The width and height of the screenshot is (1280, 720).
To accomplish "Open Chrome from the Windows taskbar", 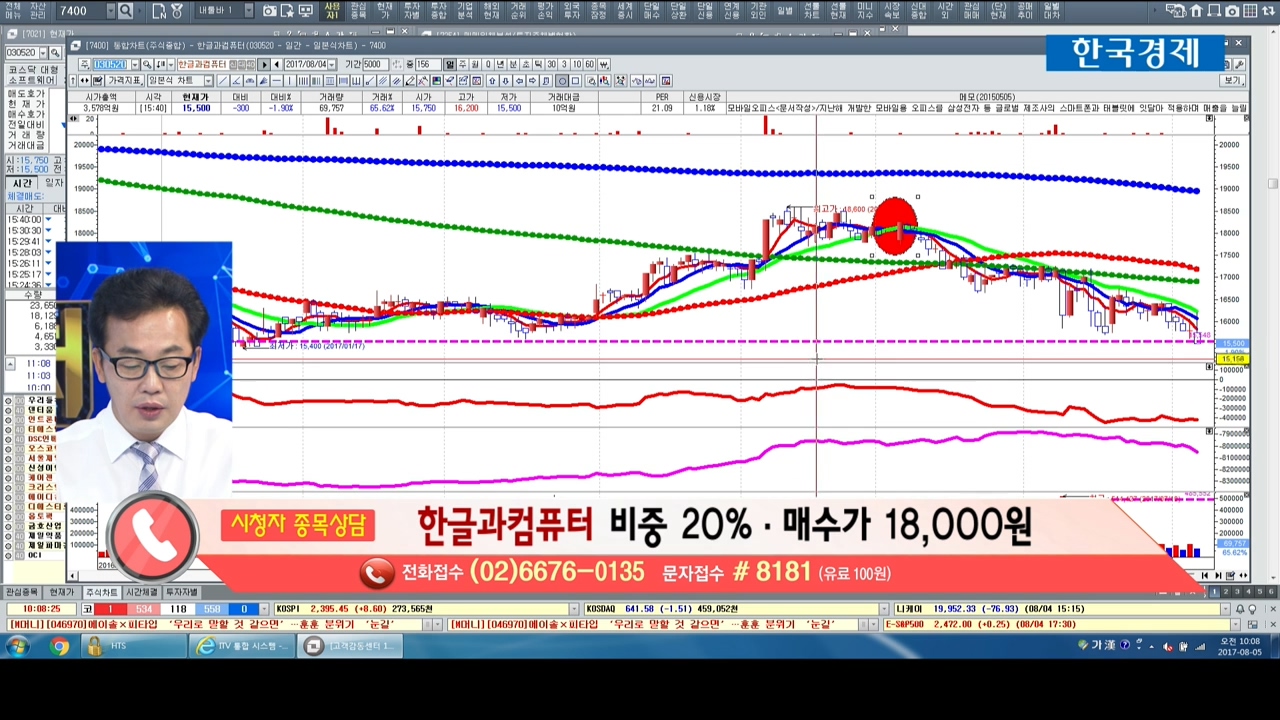I will click(59, 646).
